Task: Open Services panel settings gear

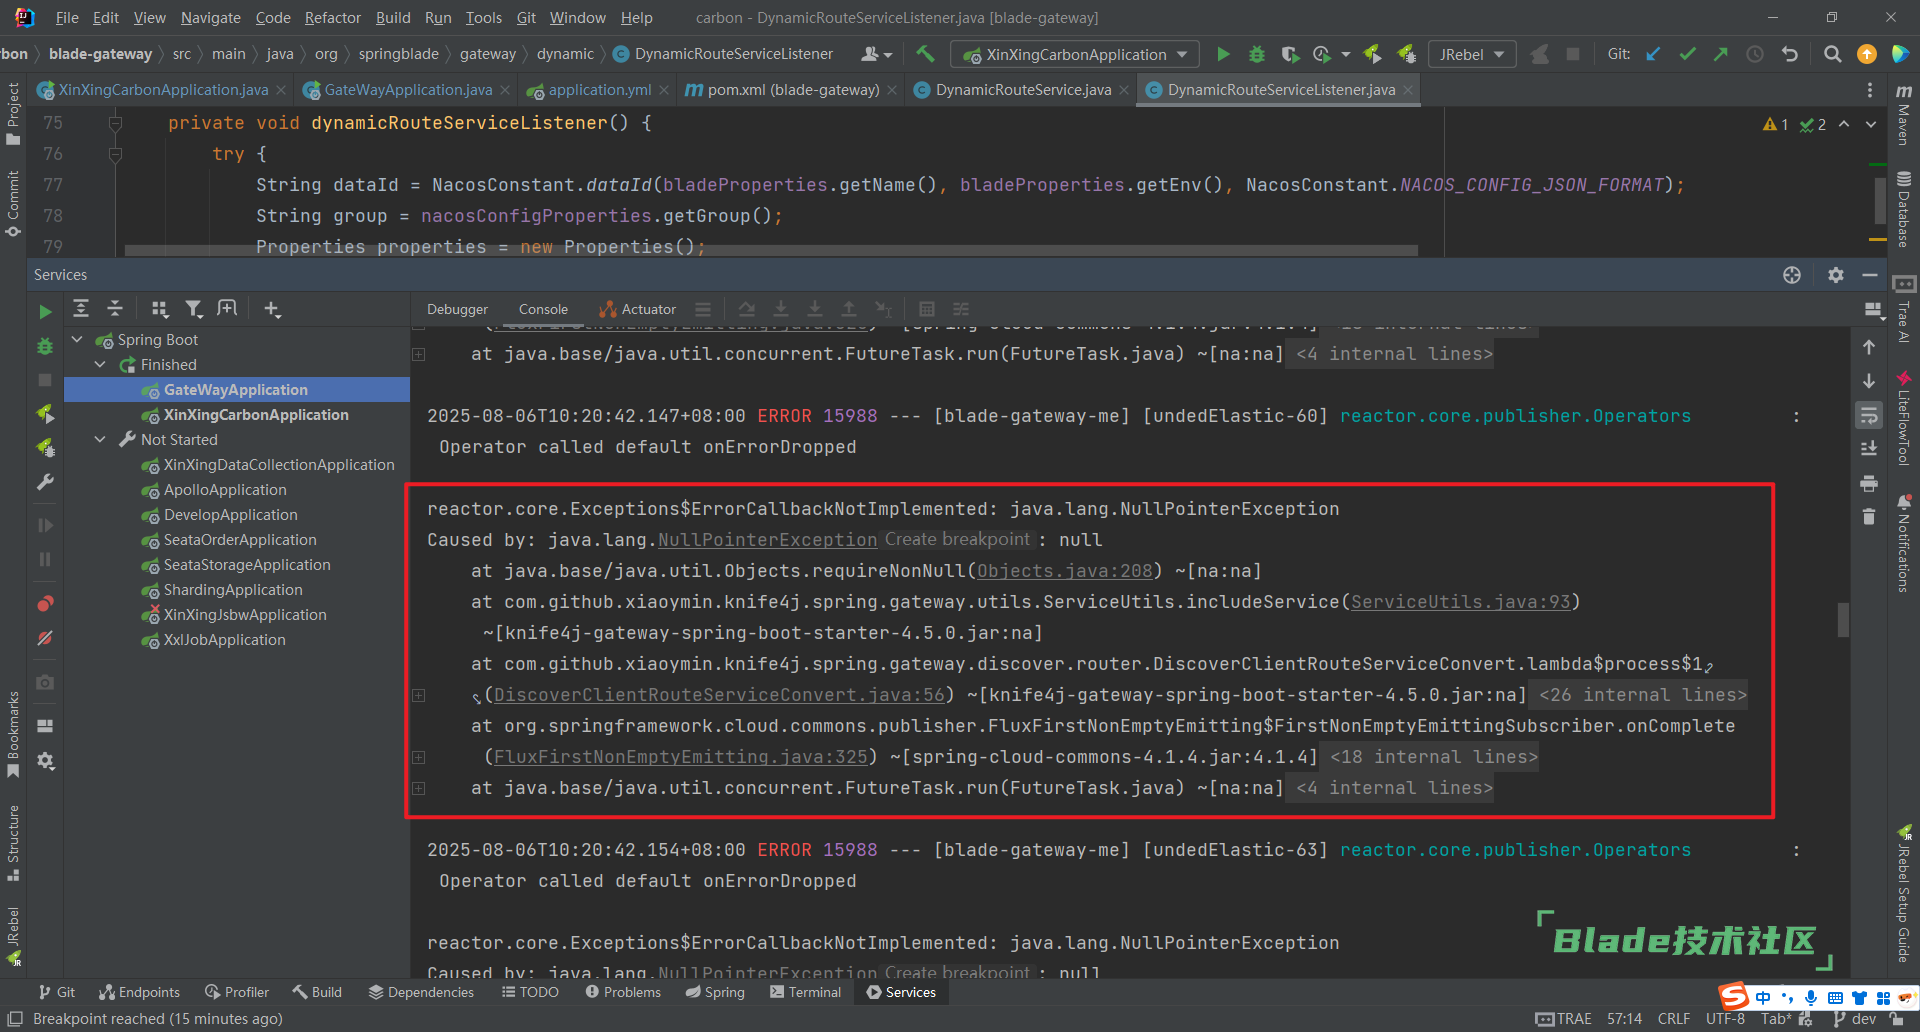Action: click(x=1836, y=275)
